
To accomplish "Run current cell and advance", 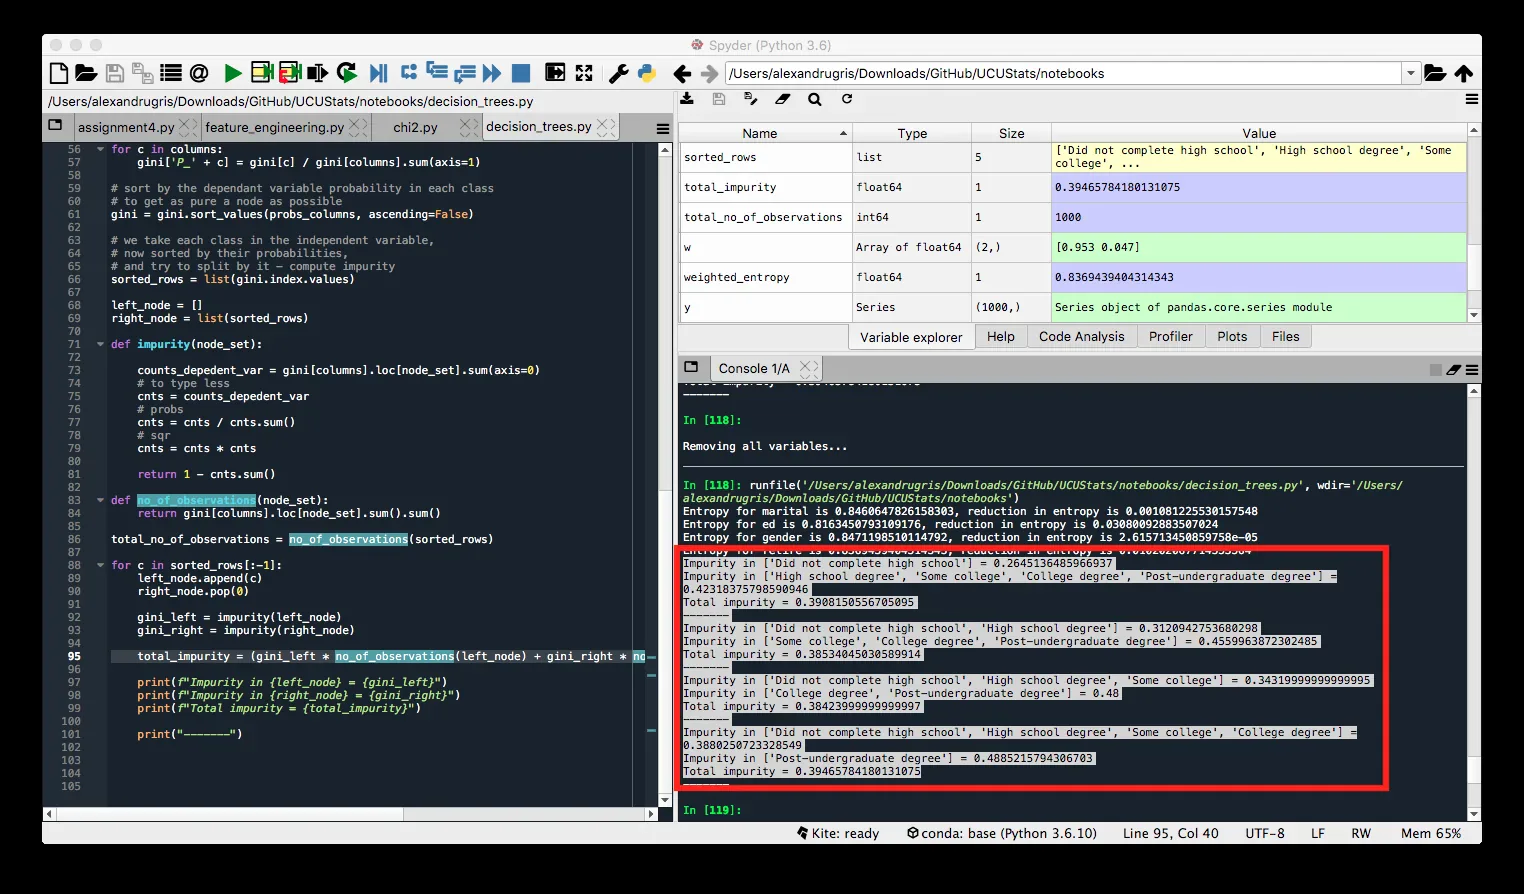I will coord(290,73).
